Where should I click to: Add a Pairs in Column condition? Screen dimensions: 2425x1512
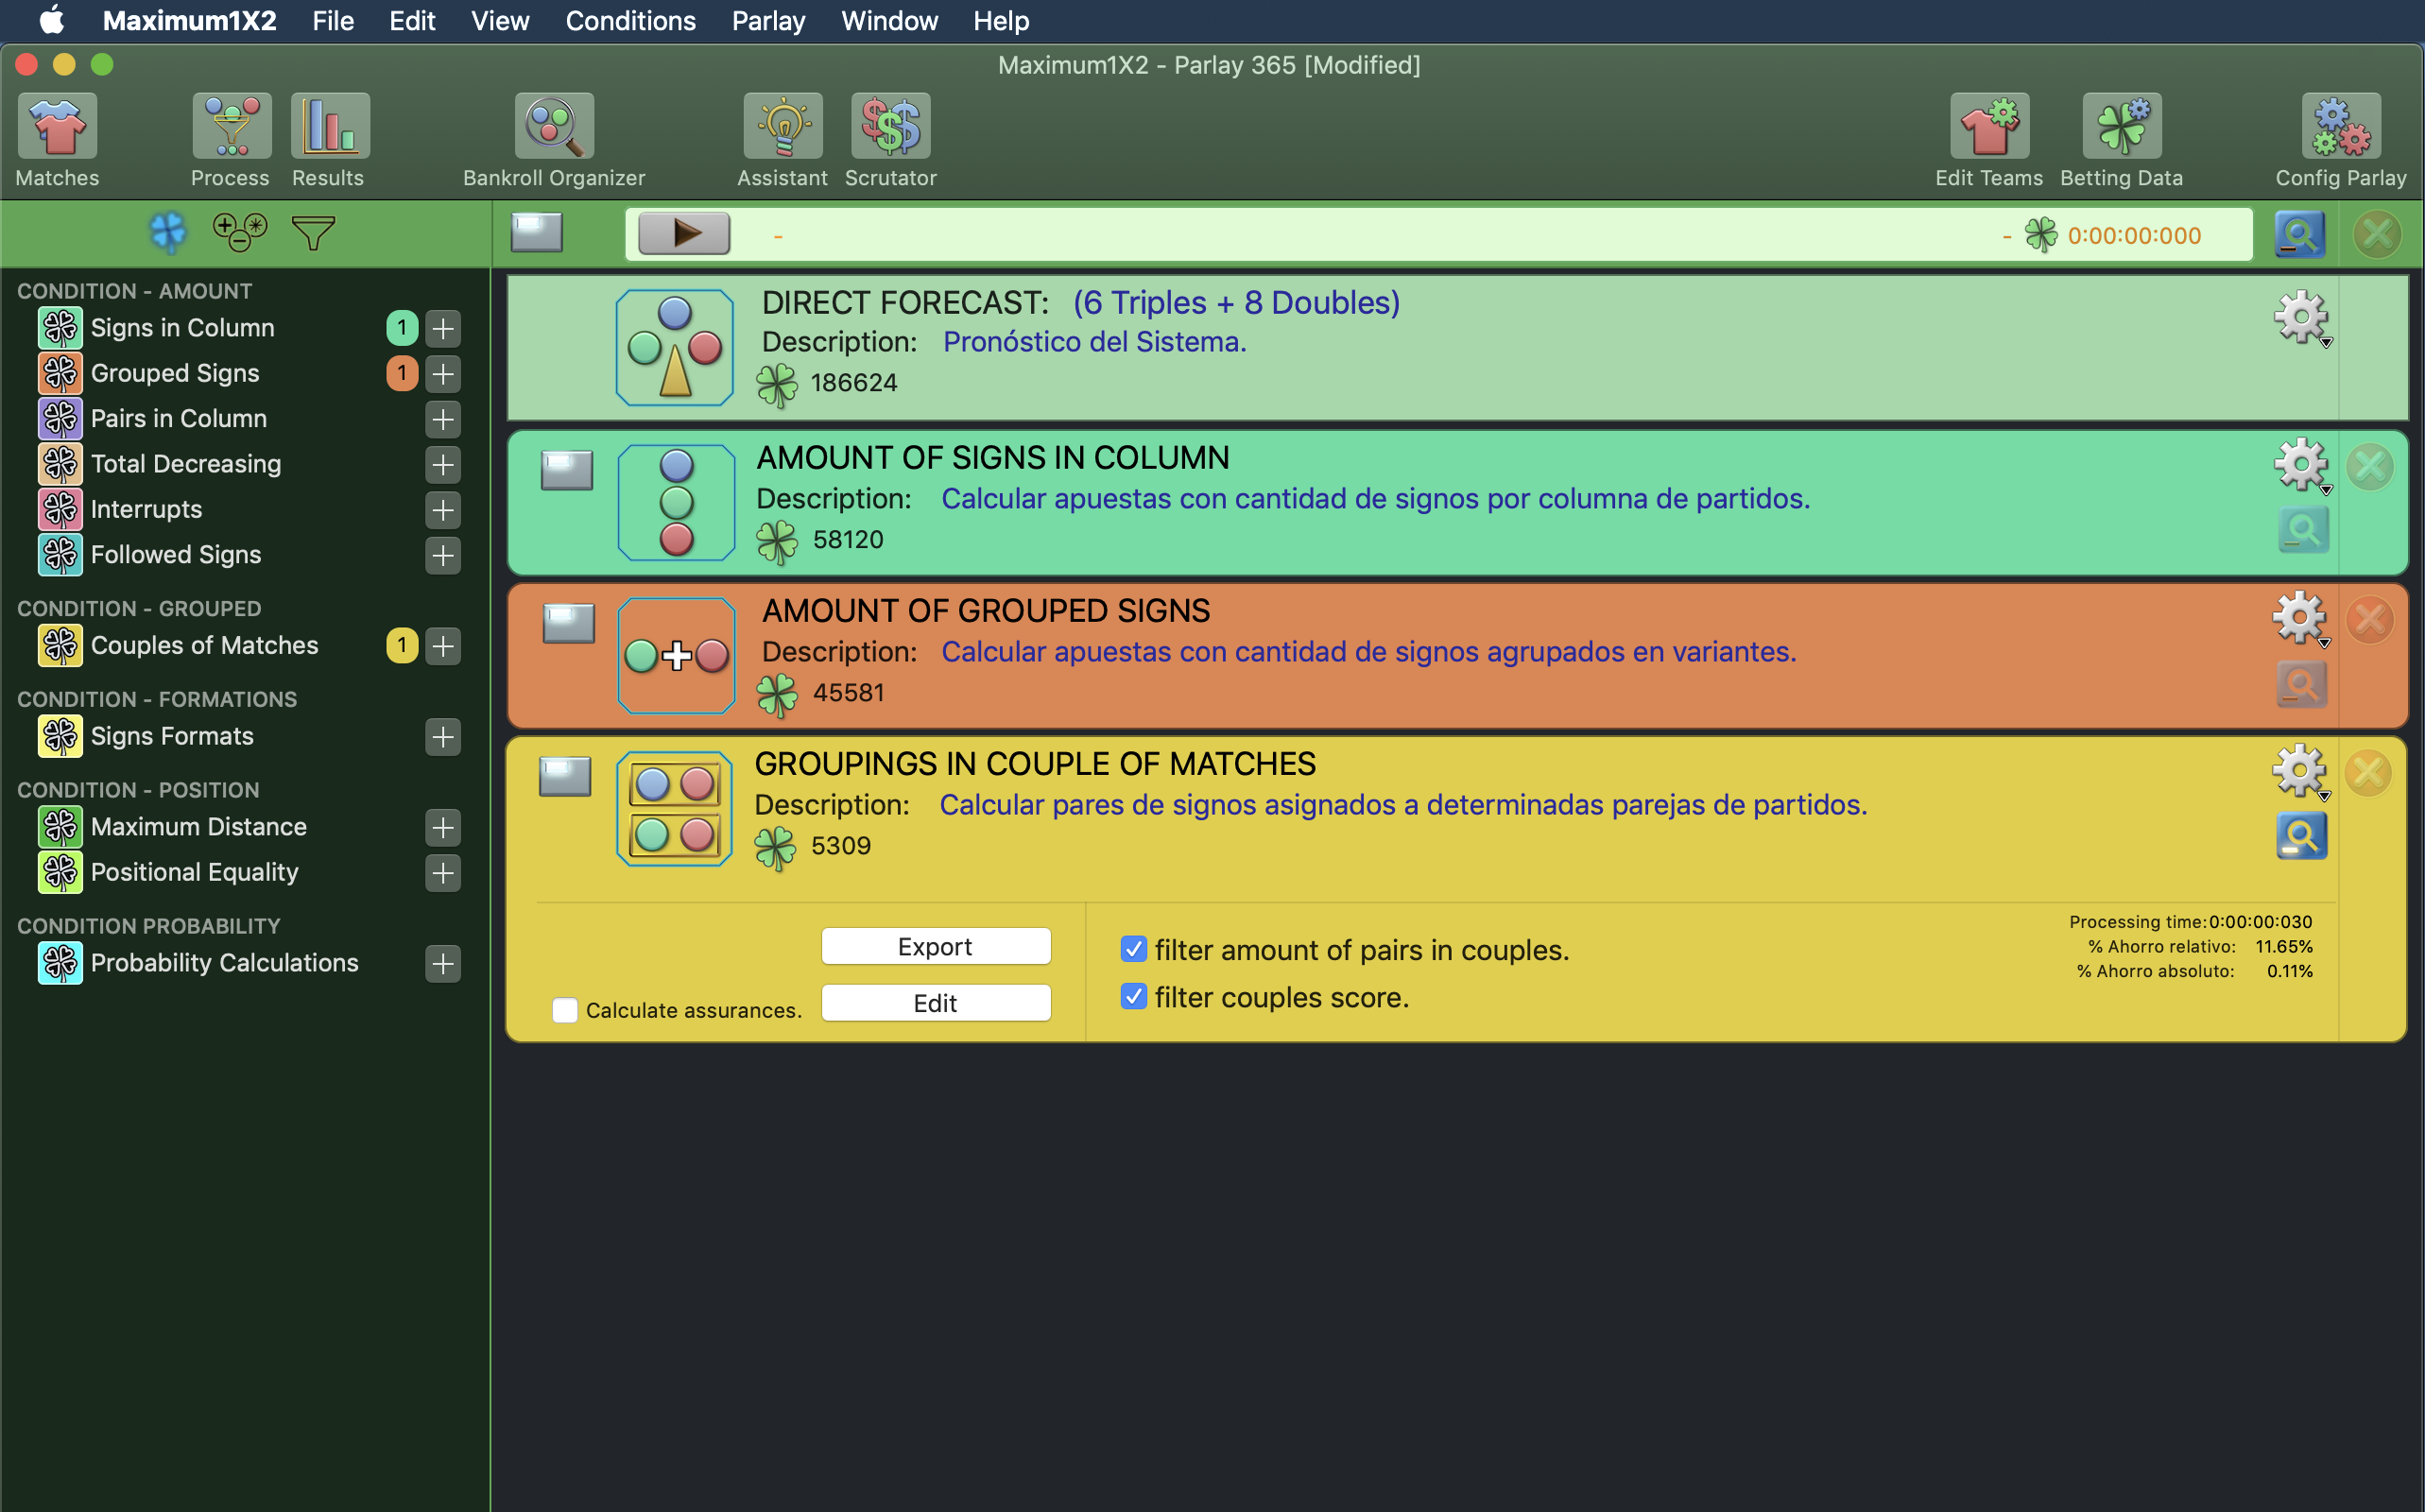[443, 419]
